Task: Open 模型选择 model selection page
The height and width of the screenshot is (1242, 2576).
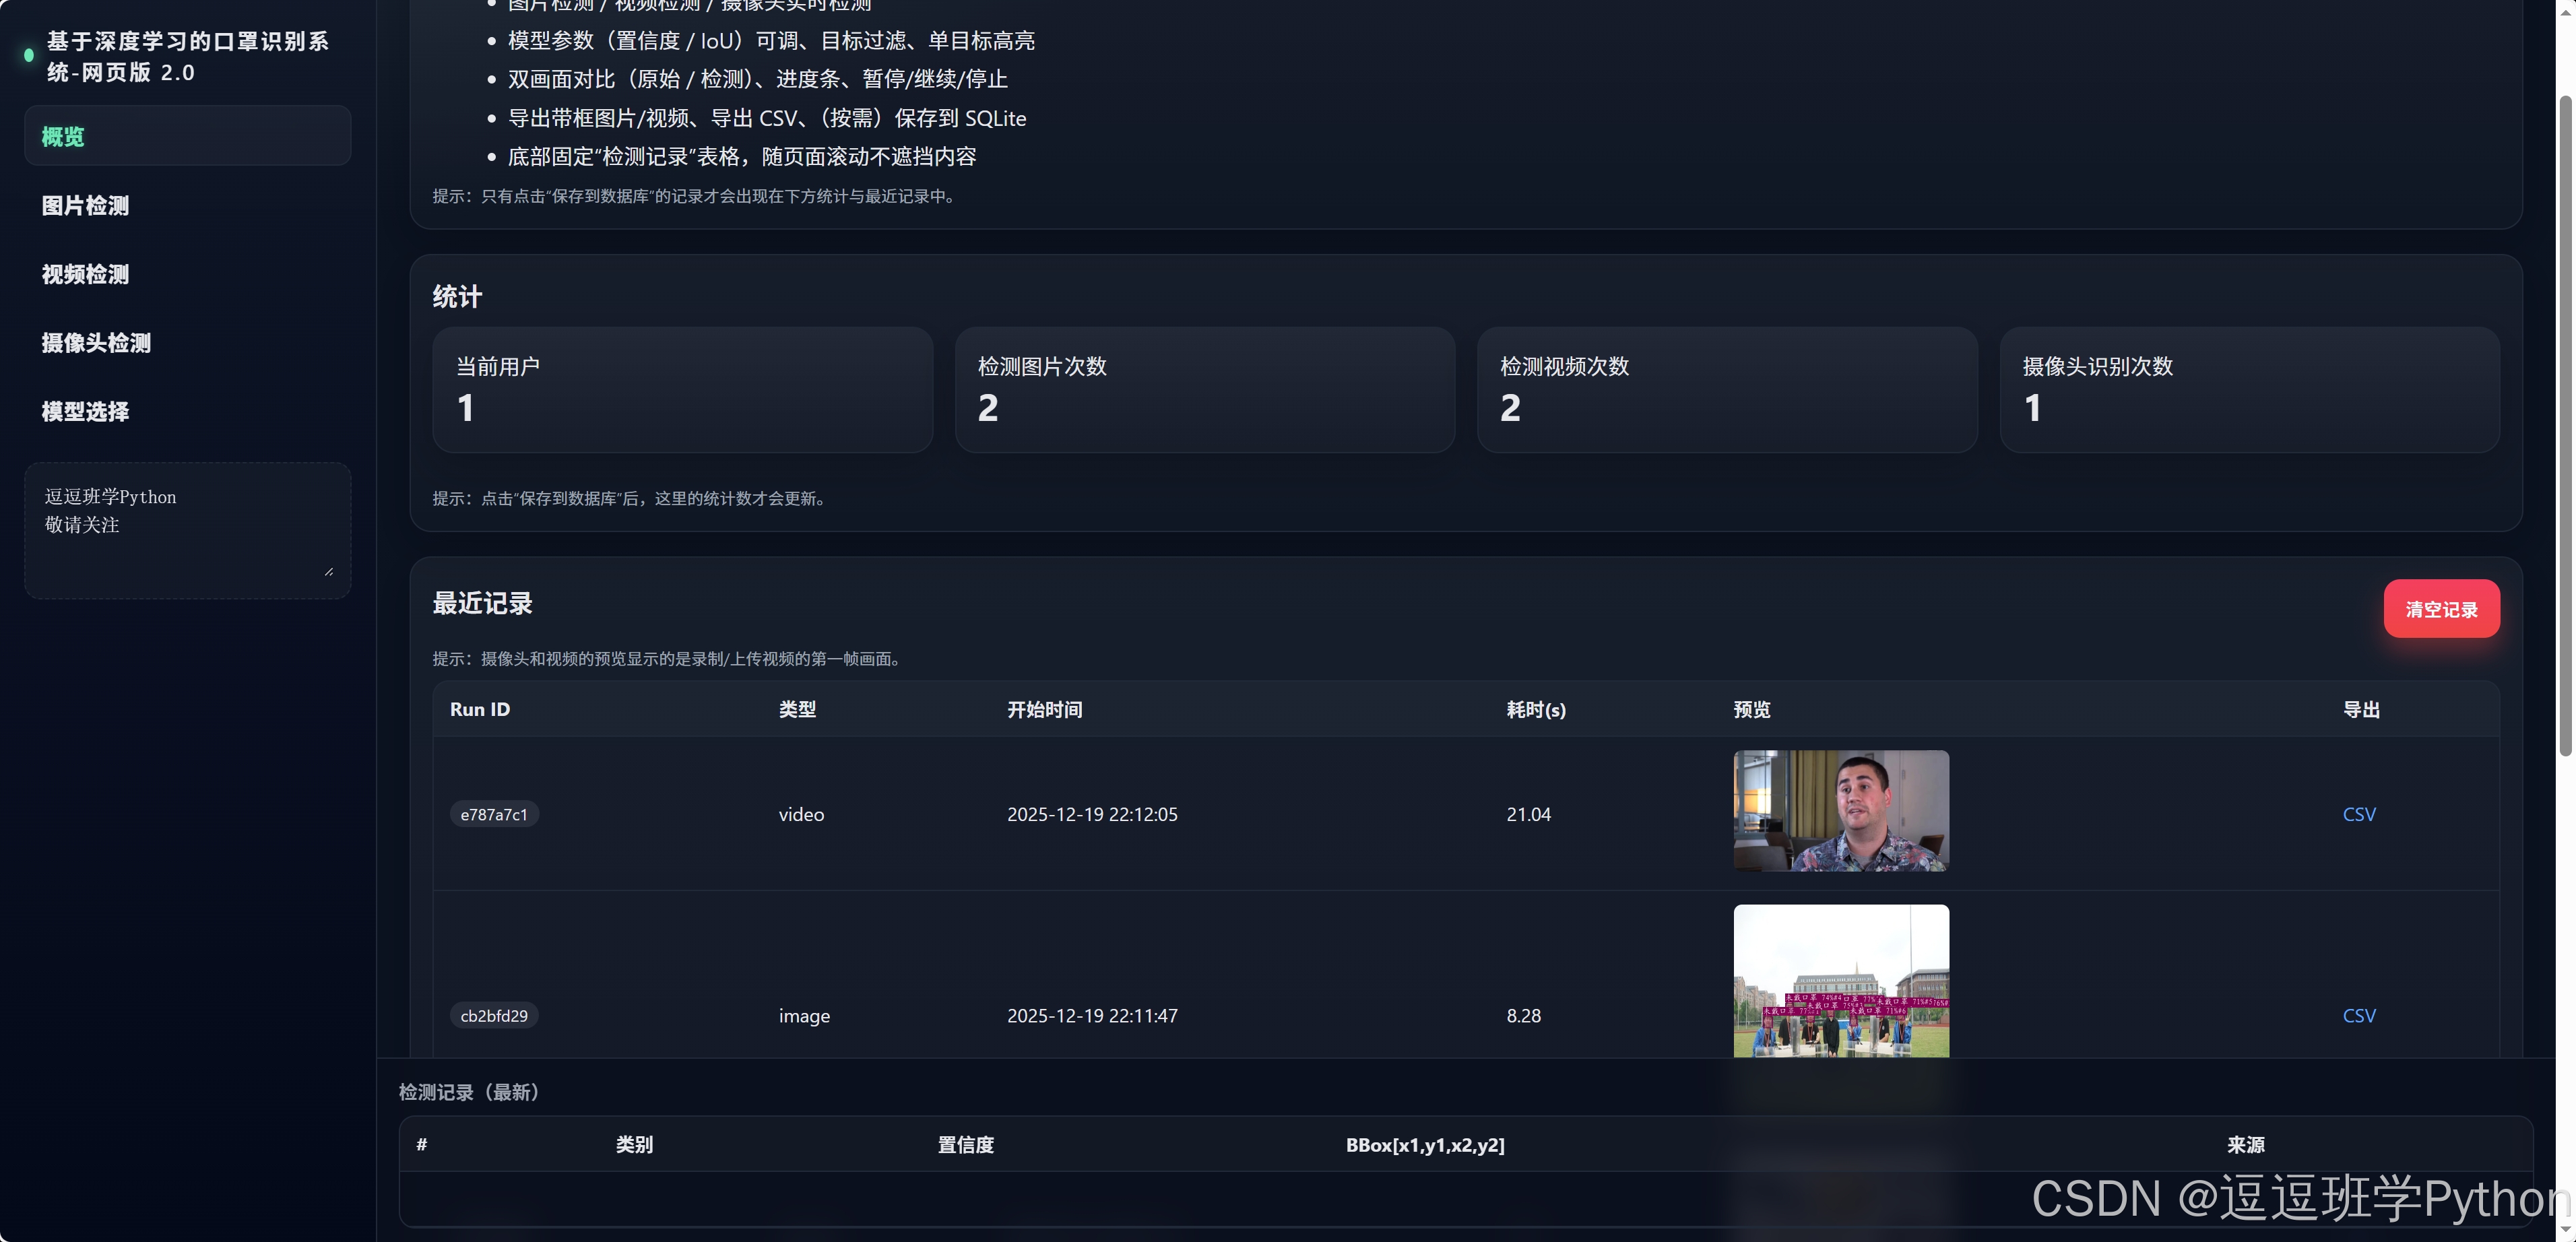Action: (x=85, y=412)
